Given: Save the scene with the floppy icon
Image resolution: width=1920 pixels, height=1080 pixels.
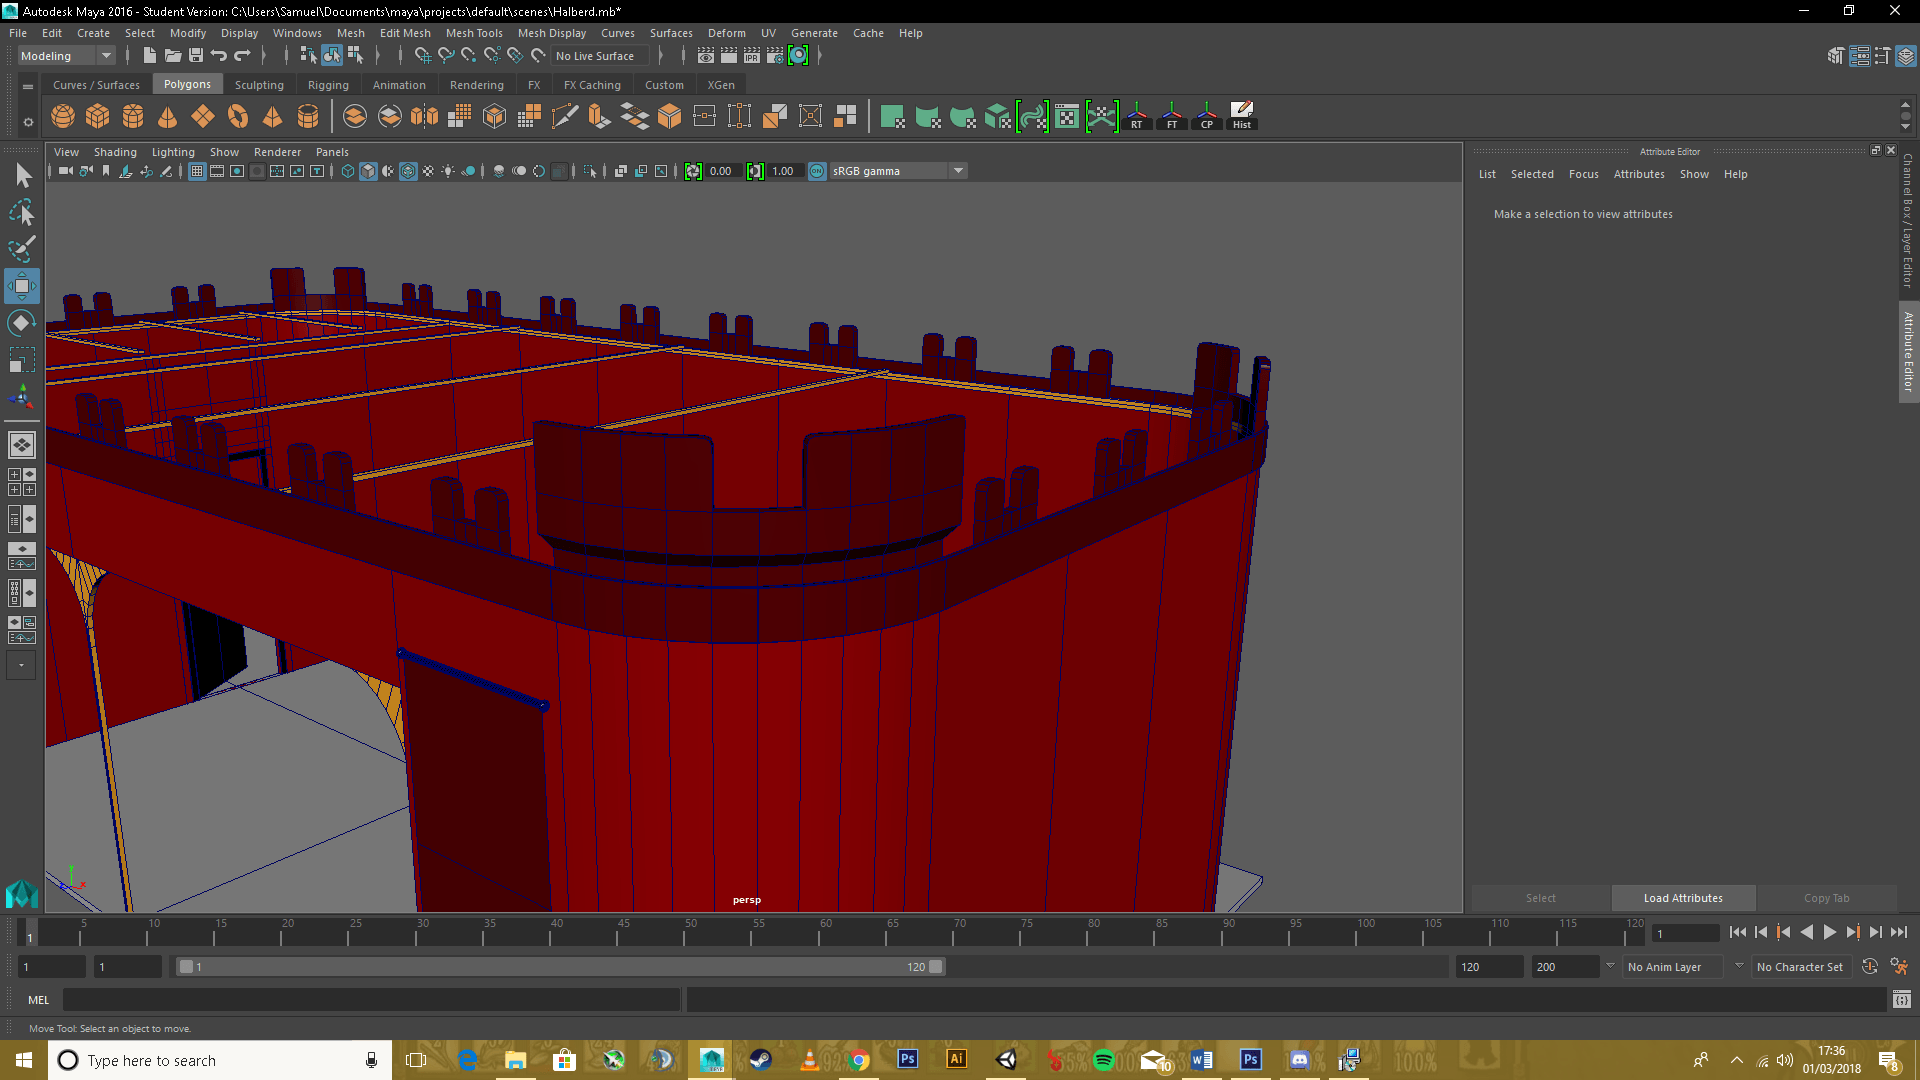Looking at the screenshot, I should click(x=196, y=56).
